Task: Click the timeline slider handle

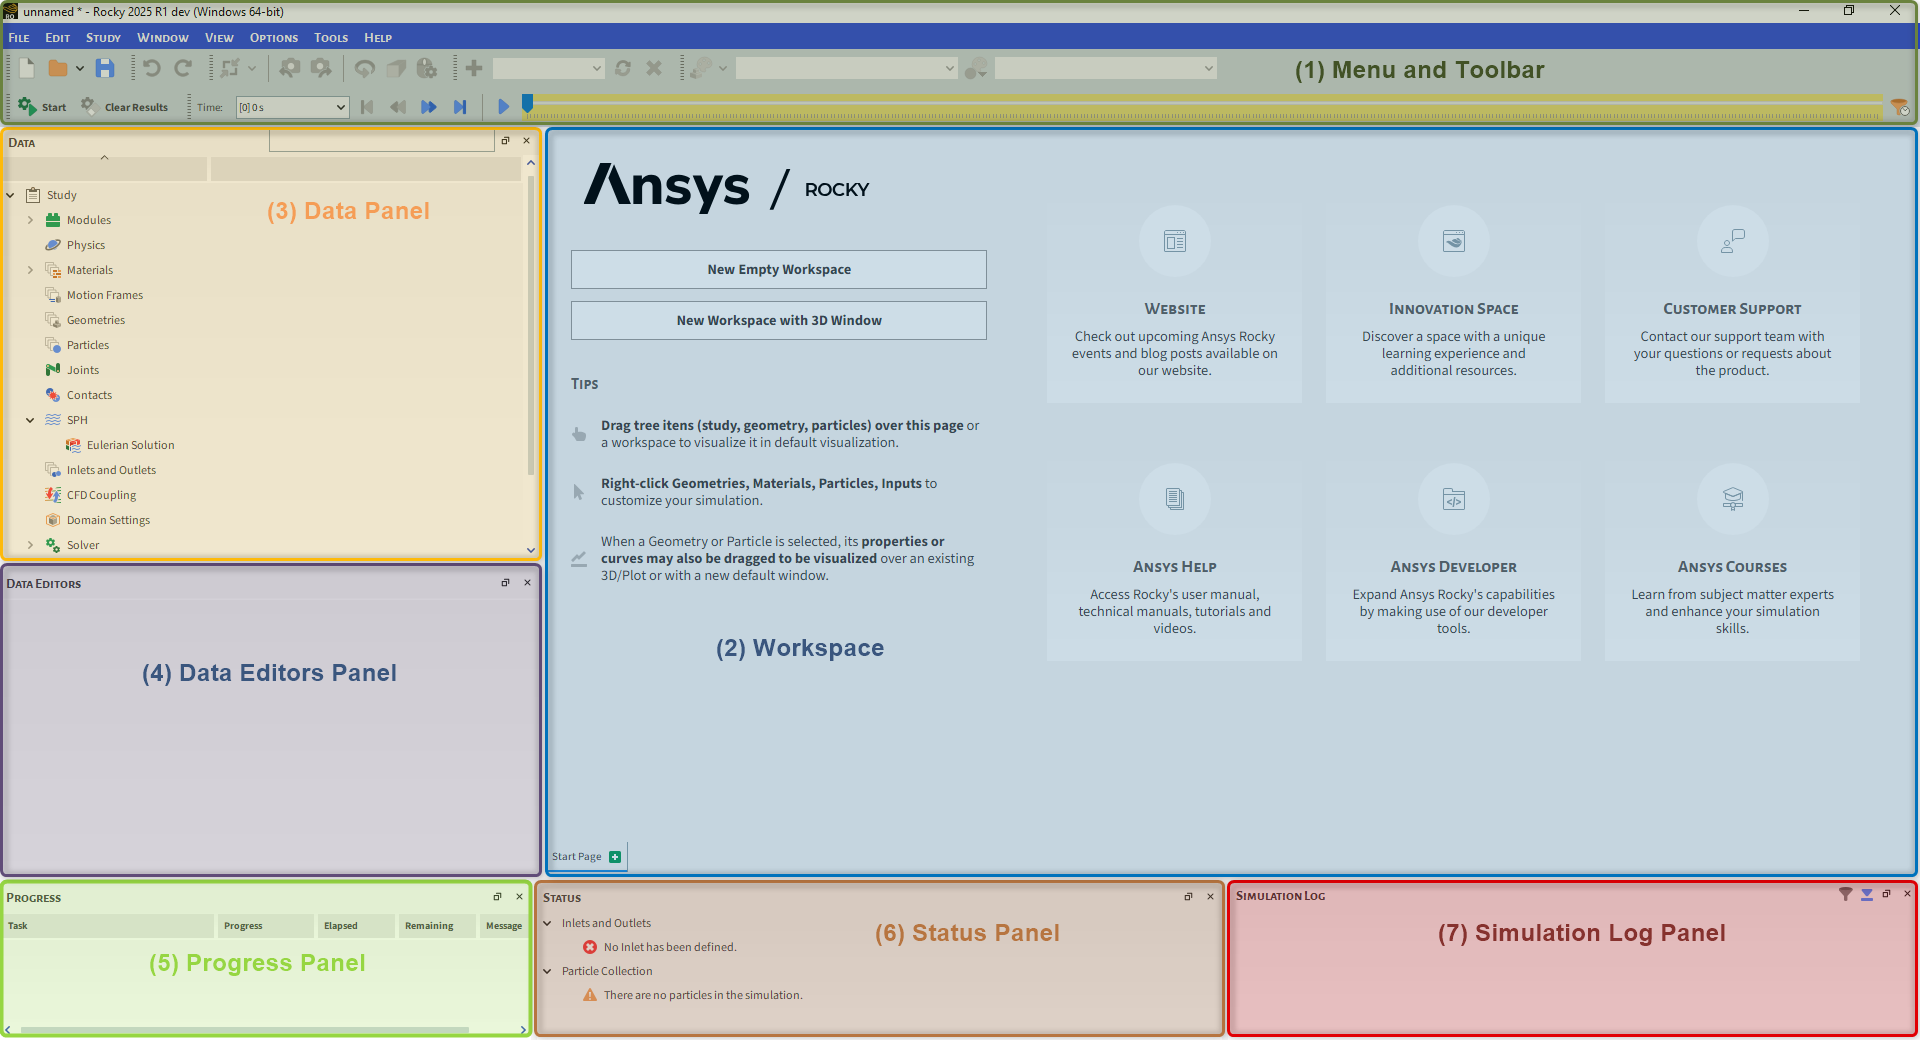Action: (x=527, y=102)
